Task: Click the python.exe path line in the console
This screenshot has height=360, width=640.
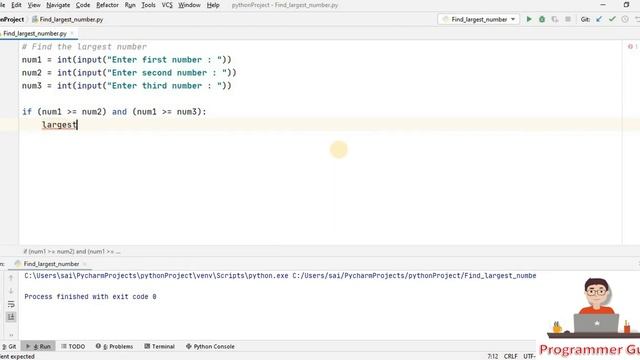Action: [x=280, y=276]
